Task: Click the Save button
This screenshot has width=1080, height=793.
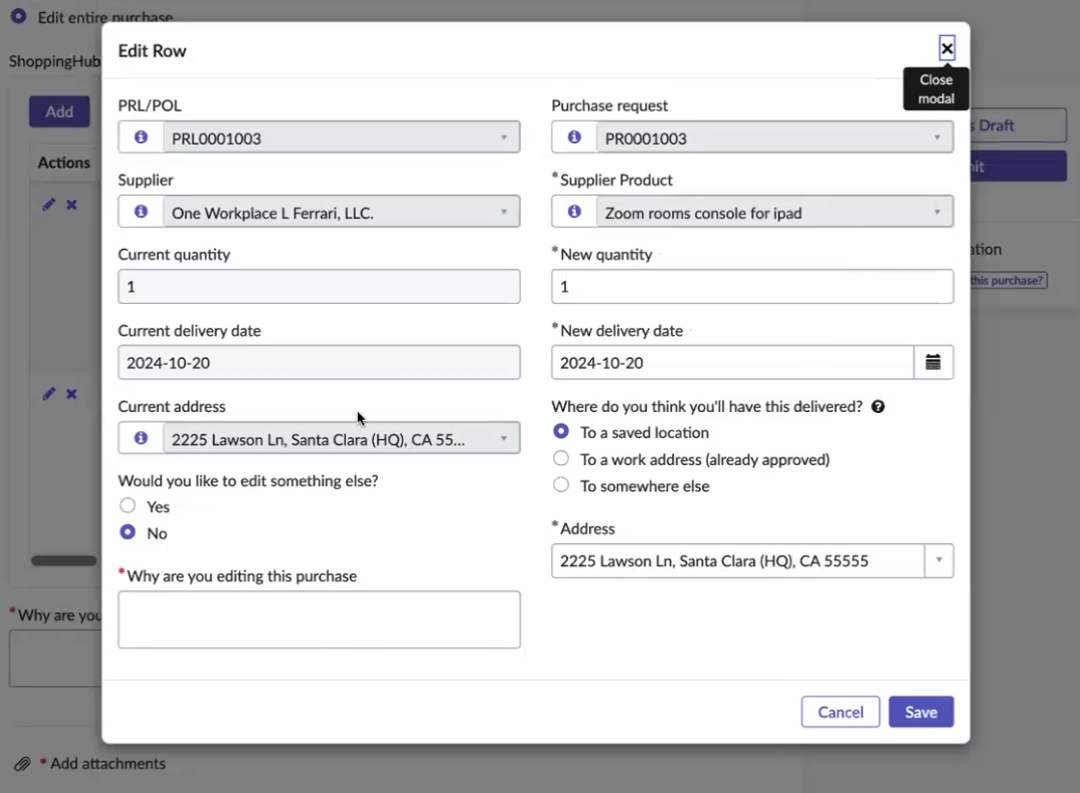Action: coord(921,712)
